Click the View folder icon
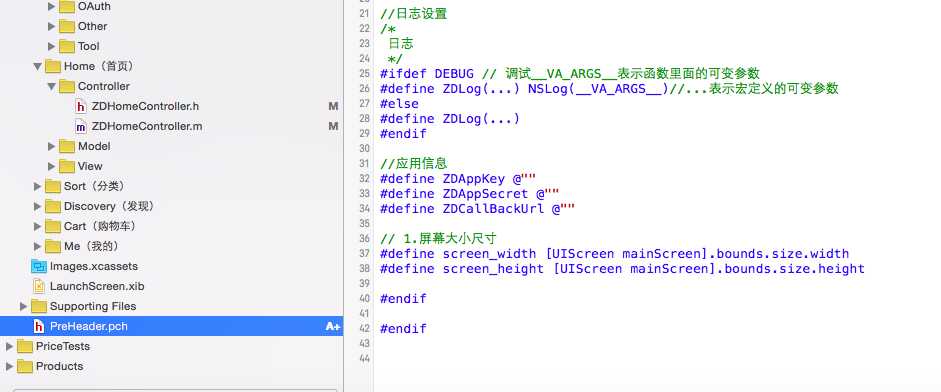The width and height of the screenshot is (941, 392). 67,166
